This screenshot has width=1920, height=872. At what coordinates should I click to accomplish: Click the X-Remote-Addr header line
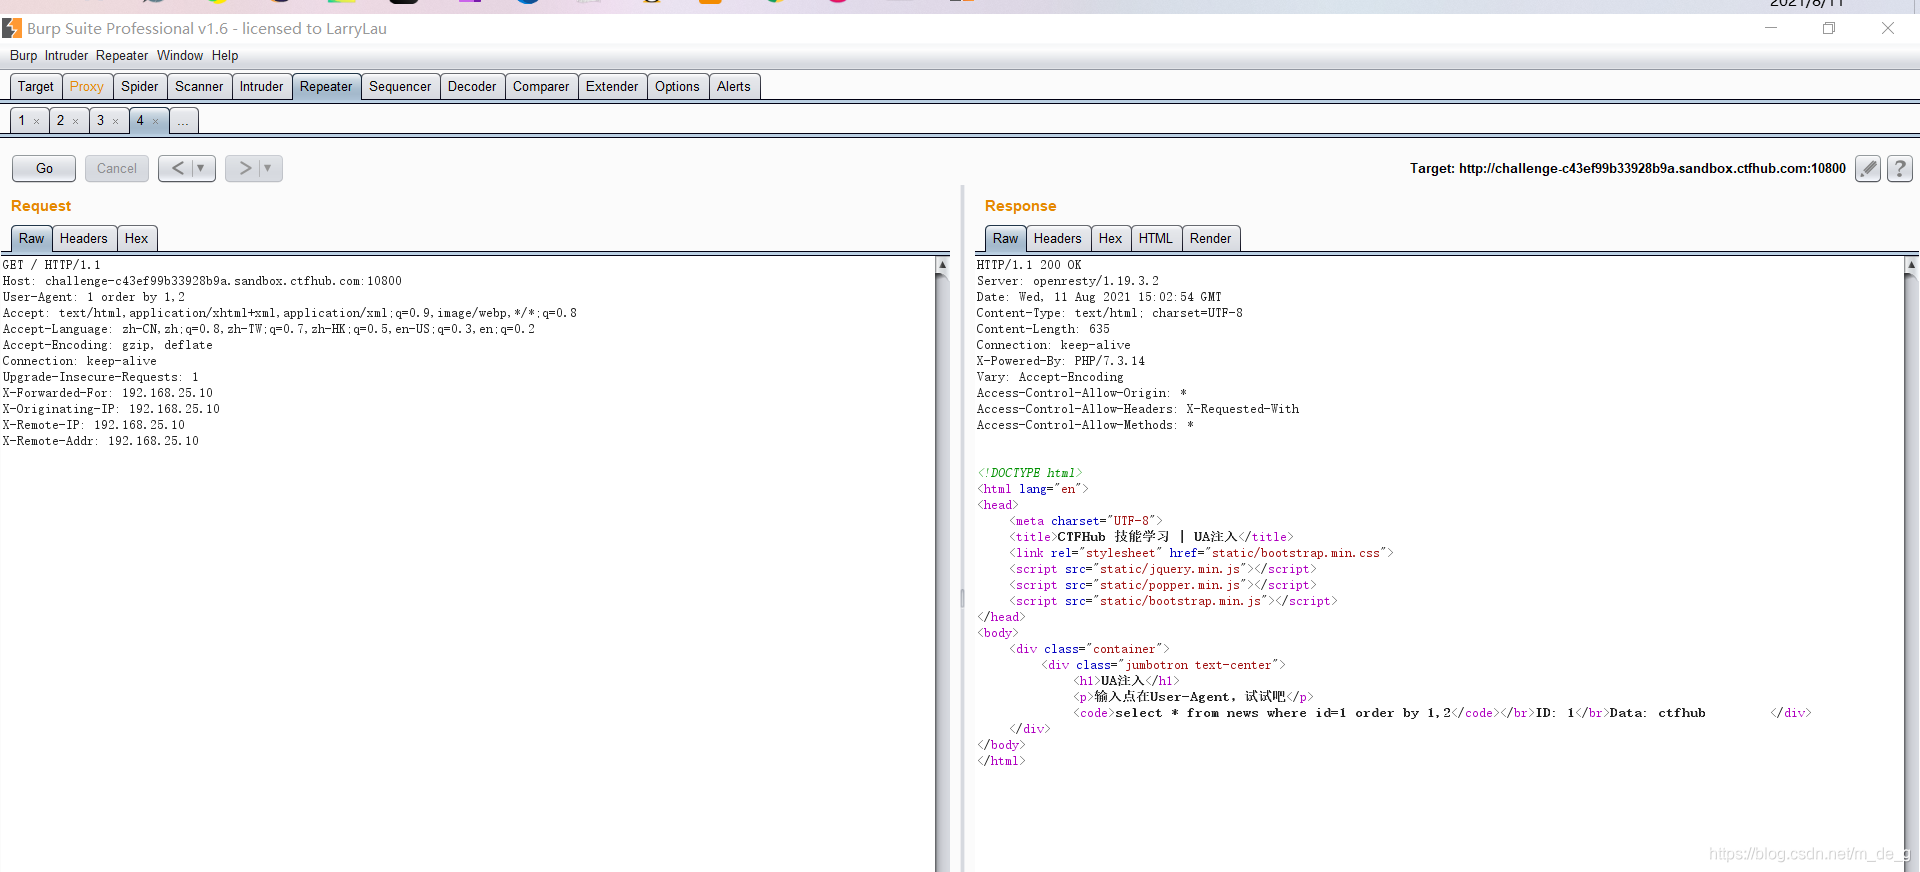coord(101,441)
